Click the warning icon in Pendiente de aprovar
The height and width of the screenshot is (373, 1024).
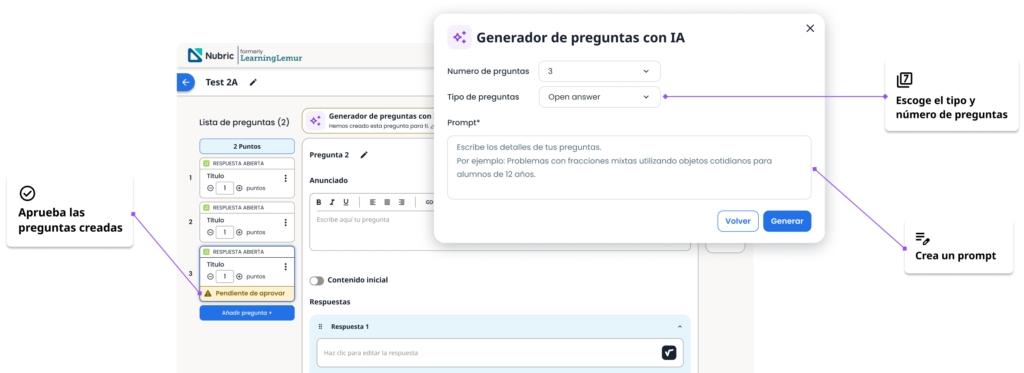coord(208,294)
